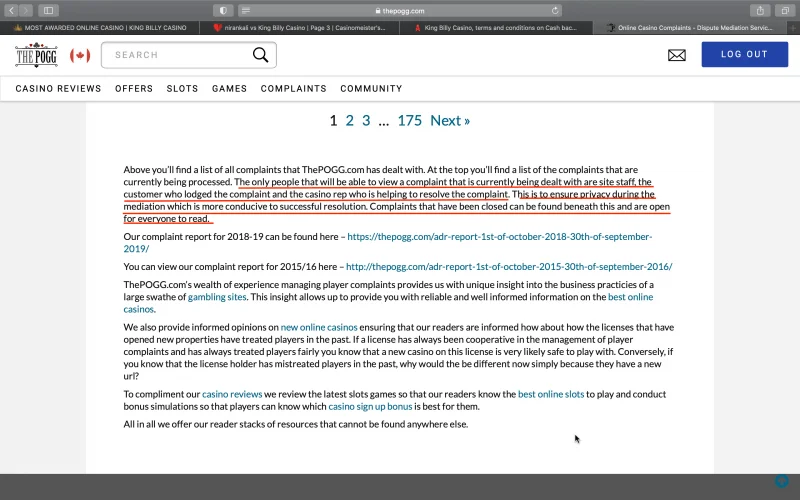Follow the casino sign up bonus link
This screenshot has height=500, width=800.
[x=370, y=407]
